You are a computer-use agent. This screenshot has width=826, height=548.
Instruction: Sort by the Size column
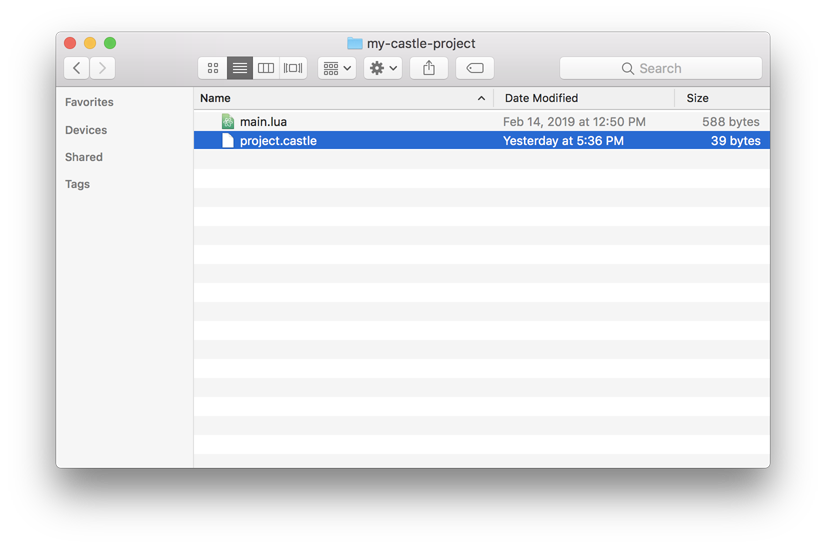[x=722, y=98]
